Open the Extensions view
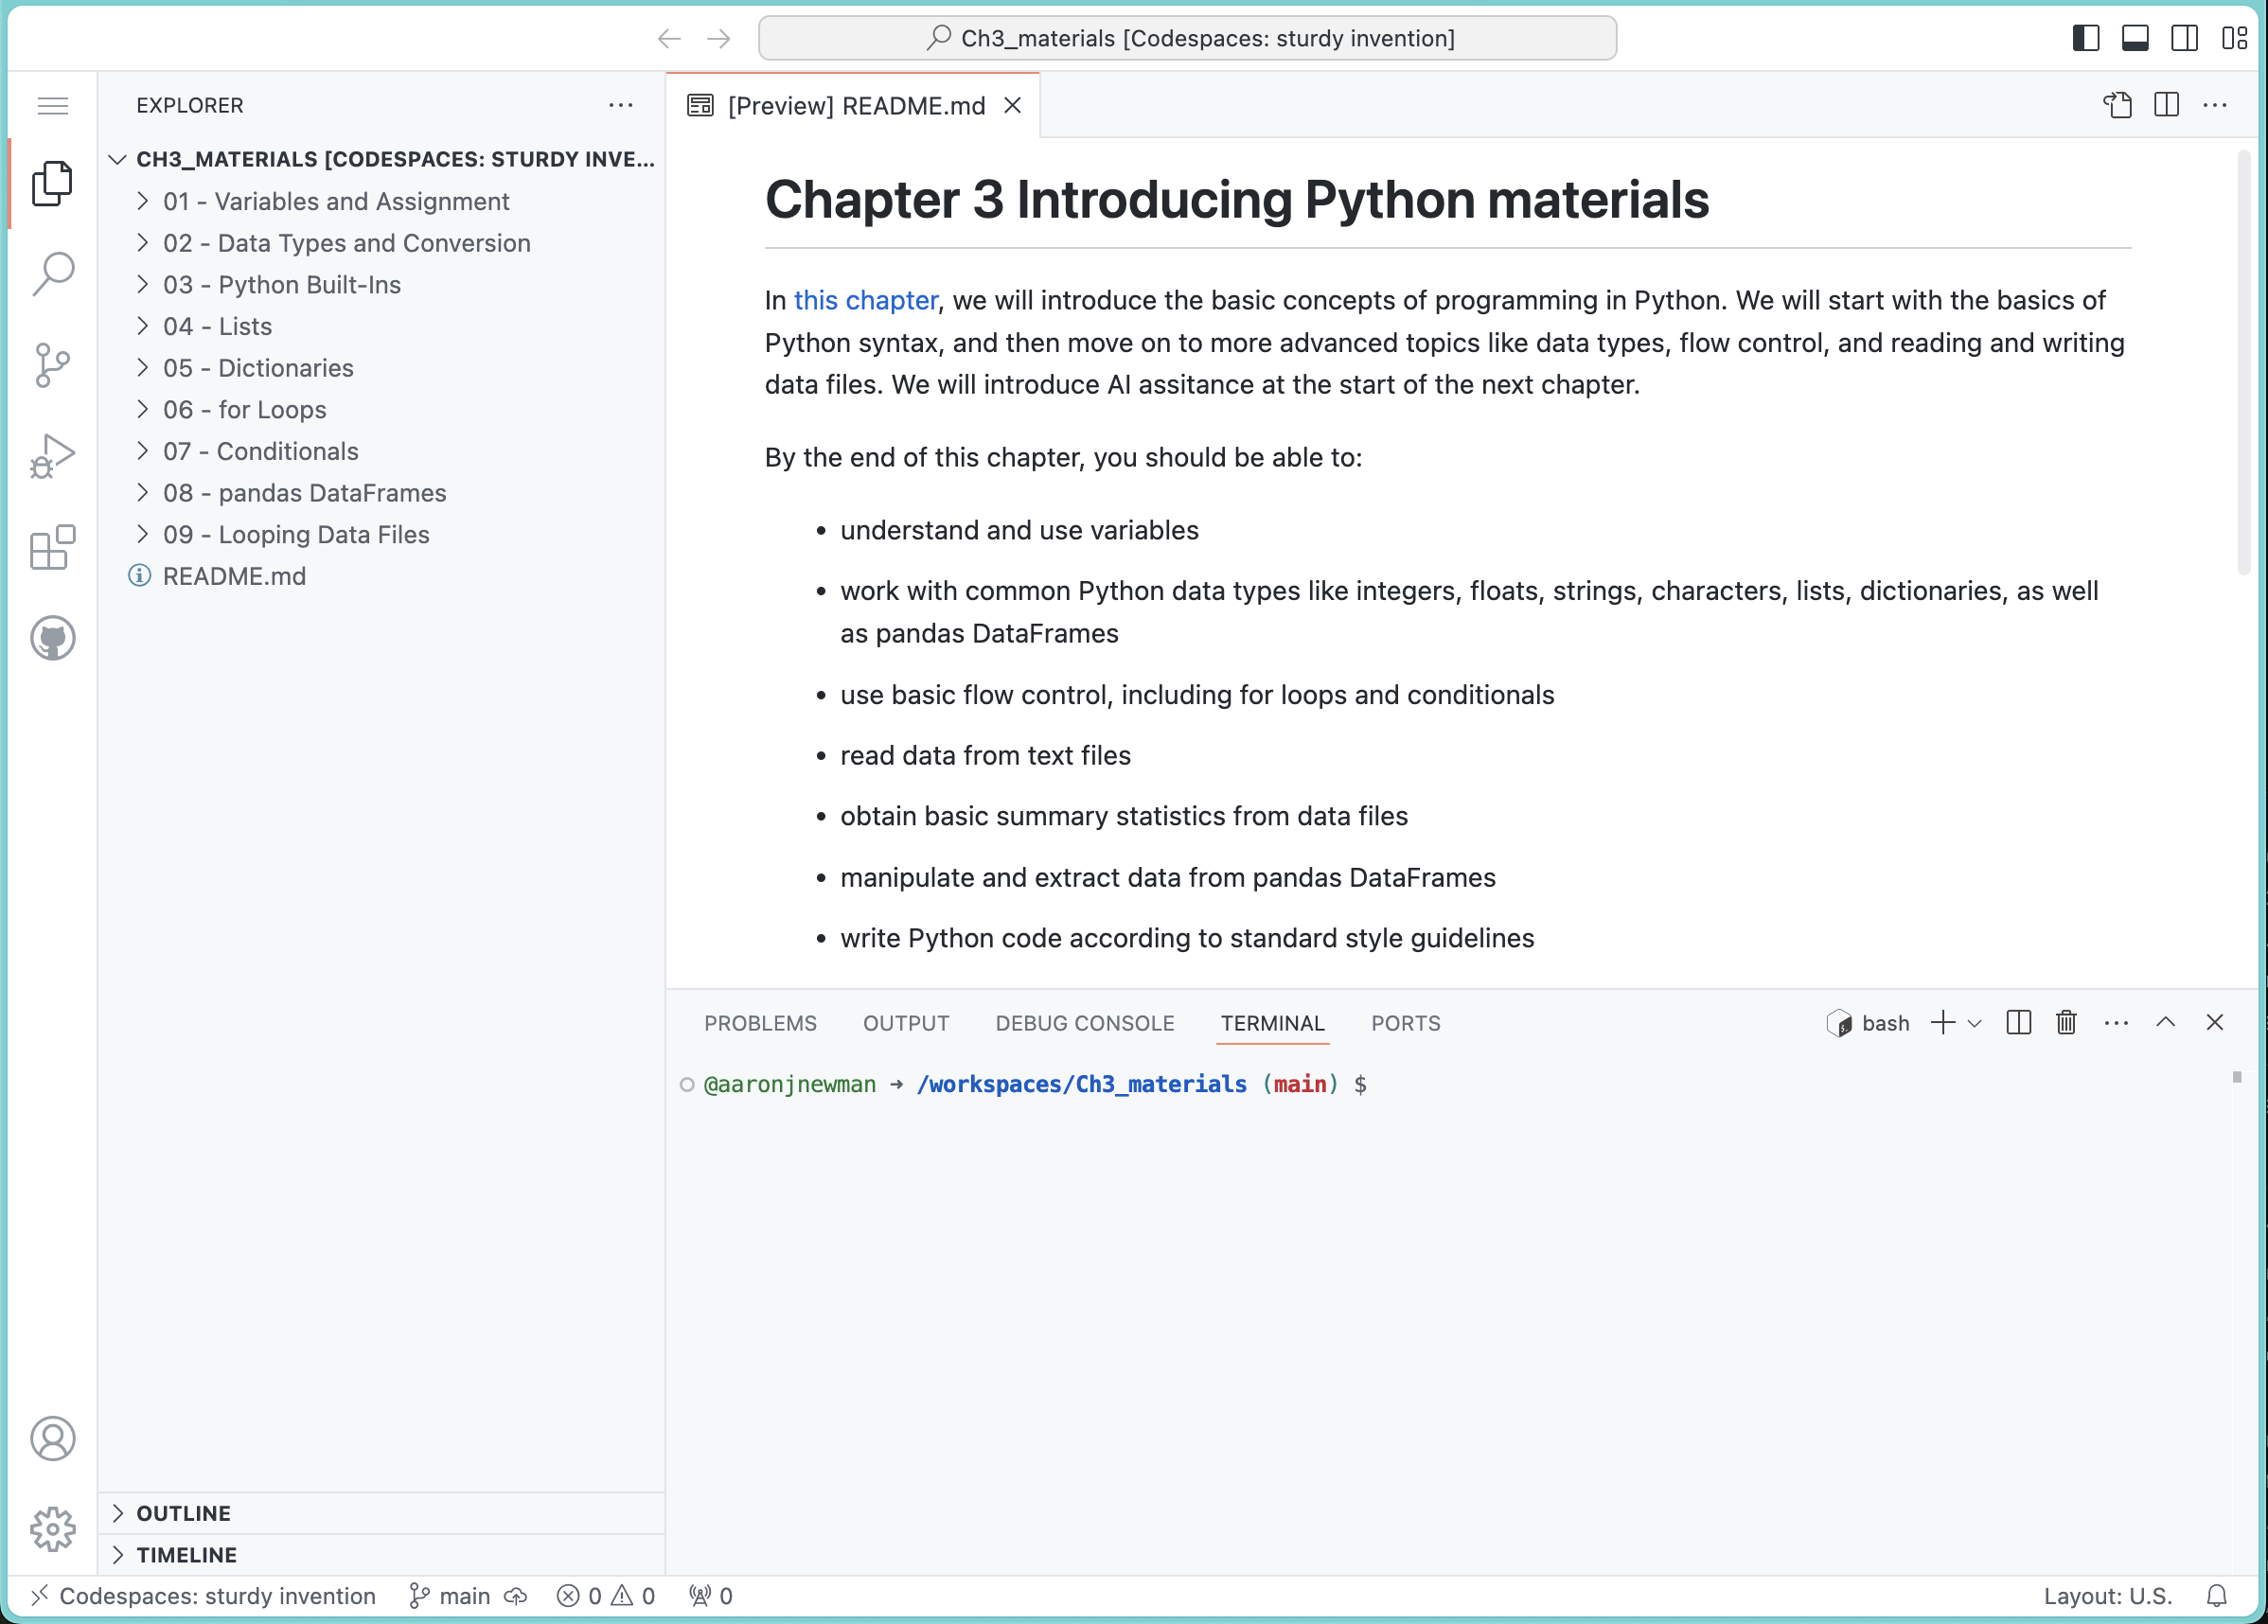 (53, 547)
